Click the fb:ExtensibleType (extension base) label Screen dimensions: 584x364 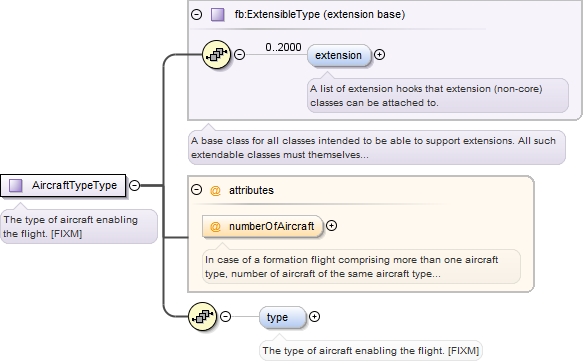click(x=320, y=15)
